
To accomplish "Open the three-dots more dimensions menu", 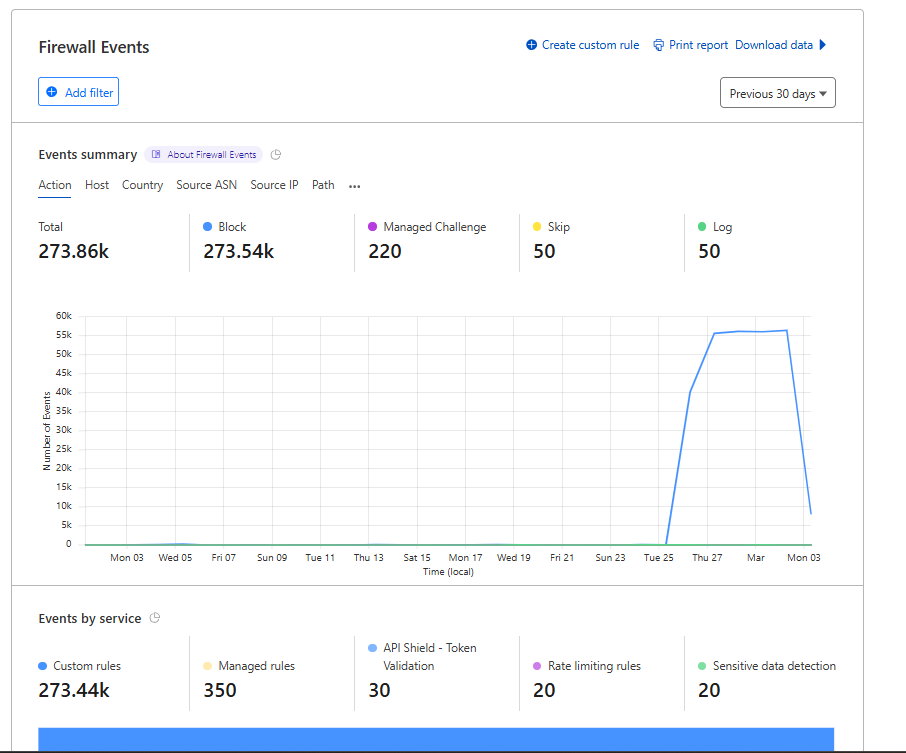I will tap(354, 186).
